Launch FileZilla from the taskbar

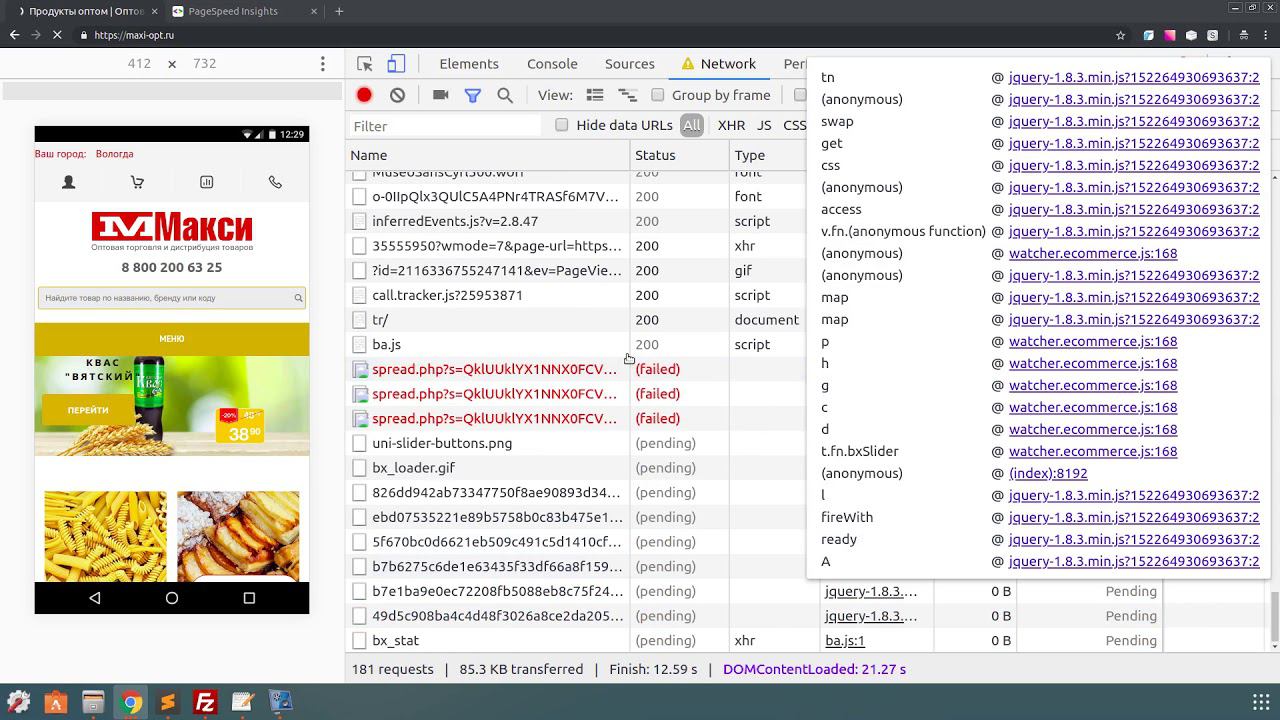click(x=205, y=702)
